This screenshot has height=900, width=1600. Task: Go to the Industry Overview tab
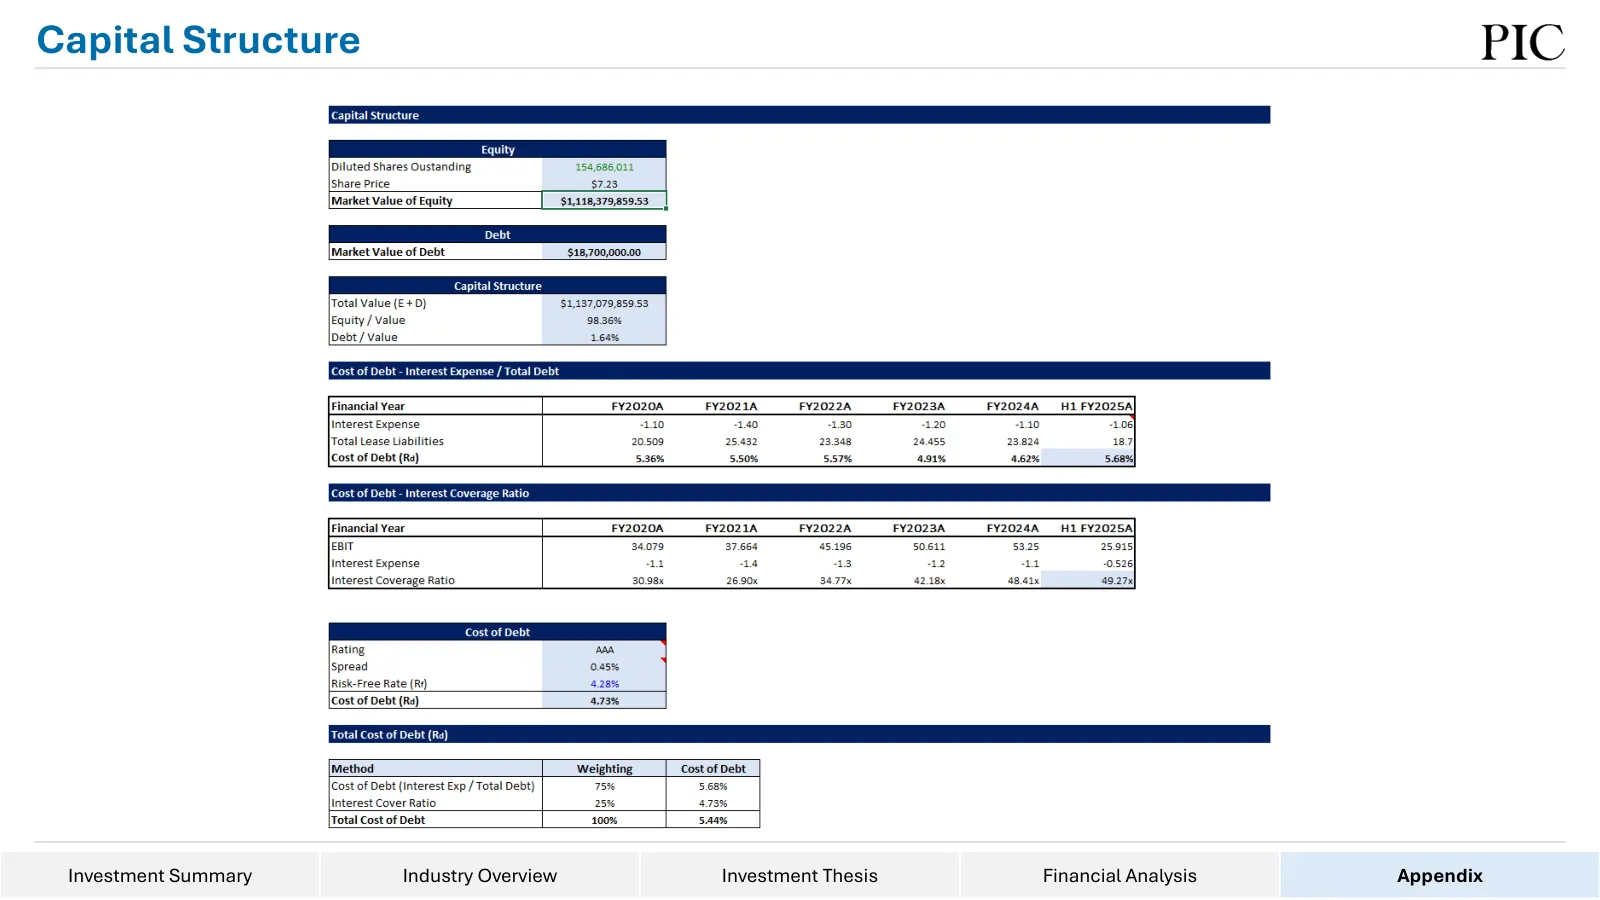[480, 875]
